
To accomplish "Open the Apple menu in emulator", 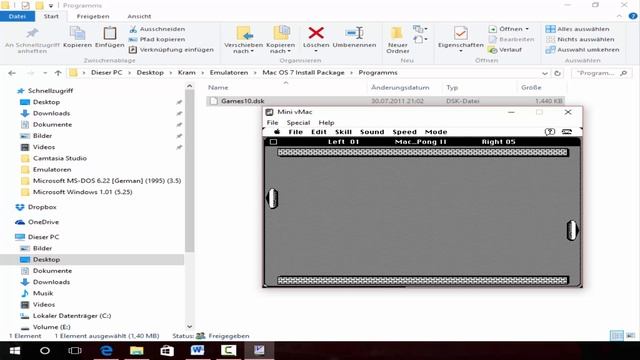I will [277, 132].
